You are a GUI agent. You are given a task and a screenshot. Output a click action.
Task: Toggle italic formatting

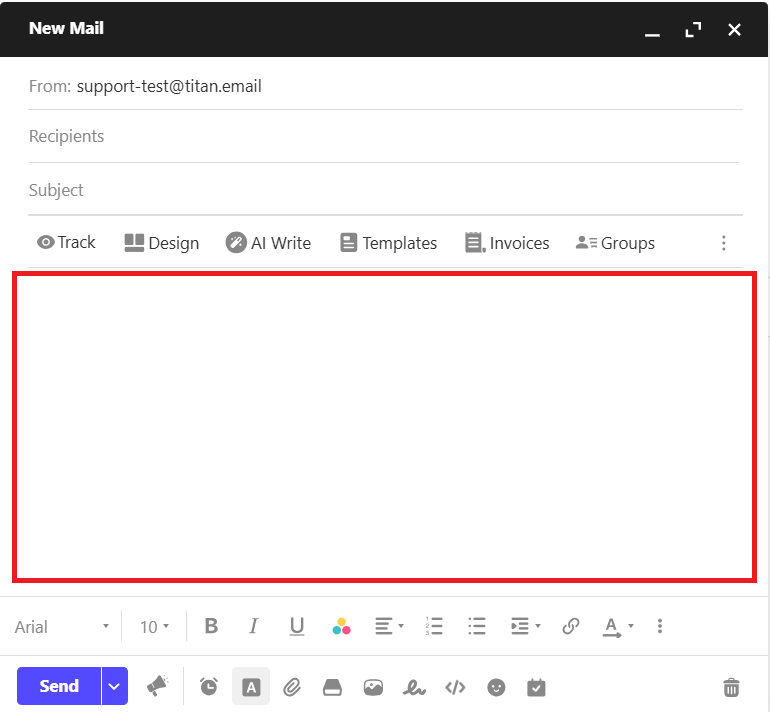[x=253, y=626]
